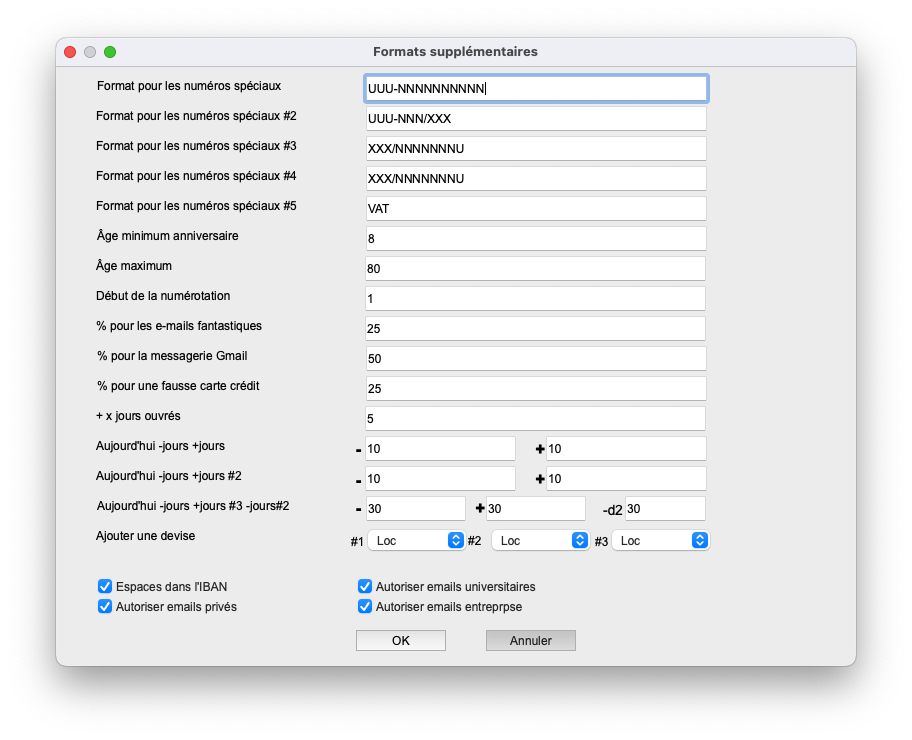The height and width of the screenshot is (740, 912).
Task: Click the 'Format pour les numéros spéciaux' input field
Action: coord(536,88)
